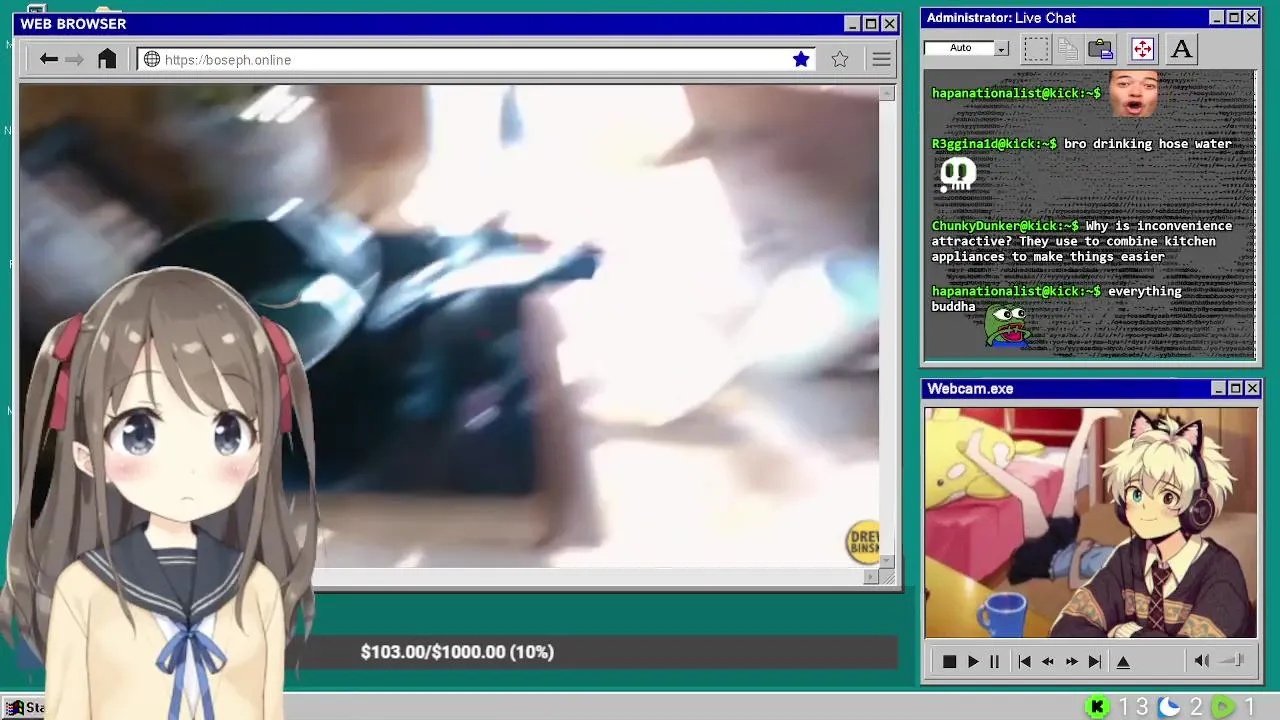Click the white skull emote in chat

pyautogui.click(x=957, y=175)
